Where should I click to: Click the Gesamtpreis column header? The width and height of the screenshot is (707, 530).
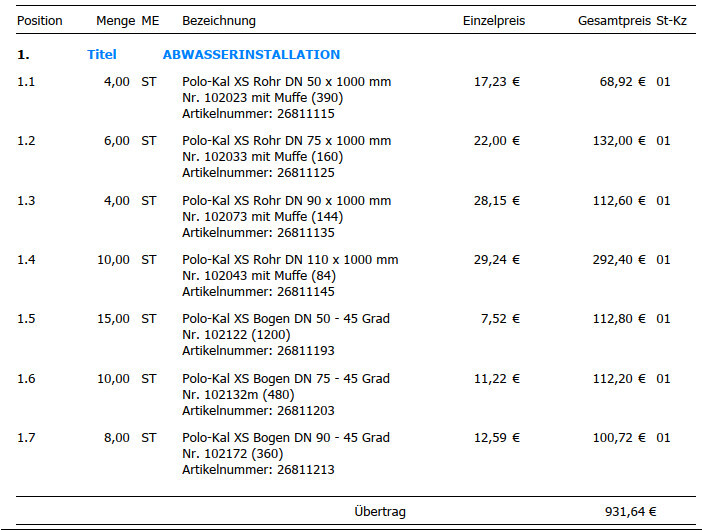click(x=614, y=21)
